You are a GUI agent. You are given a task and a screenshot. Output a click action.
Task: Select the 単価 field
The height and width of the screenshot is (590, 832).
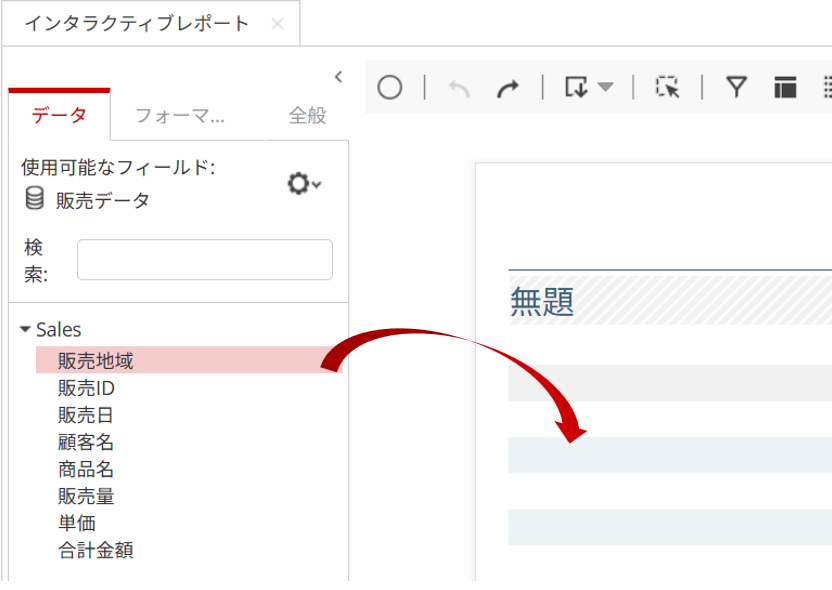[77, 524]
